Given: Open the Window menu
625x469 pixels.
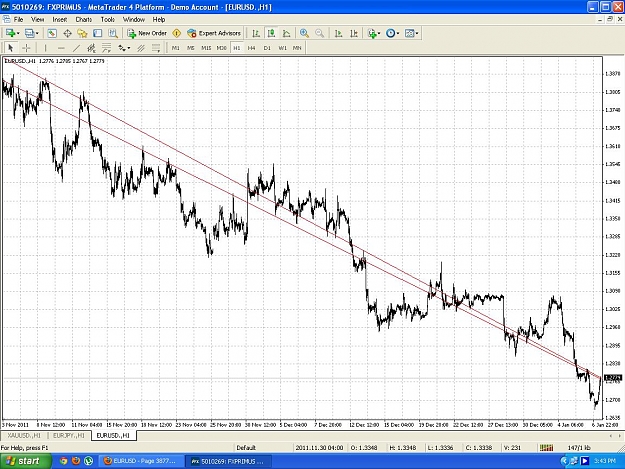Looking at the screenshot, I should tap(134, 20).
